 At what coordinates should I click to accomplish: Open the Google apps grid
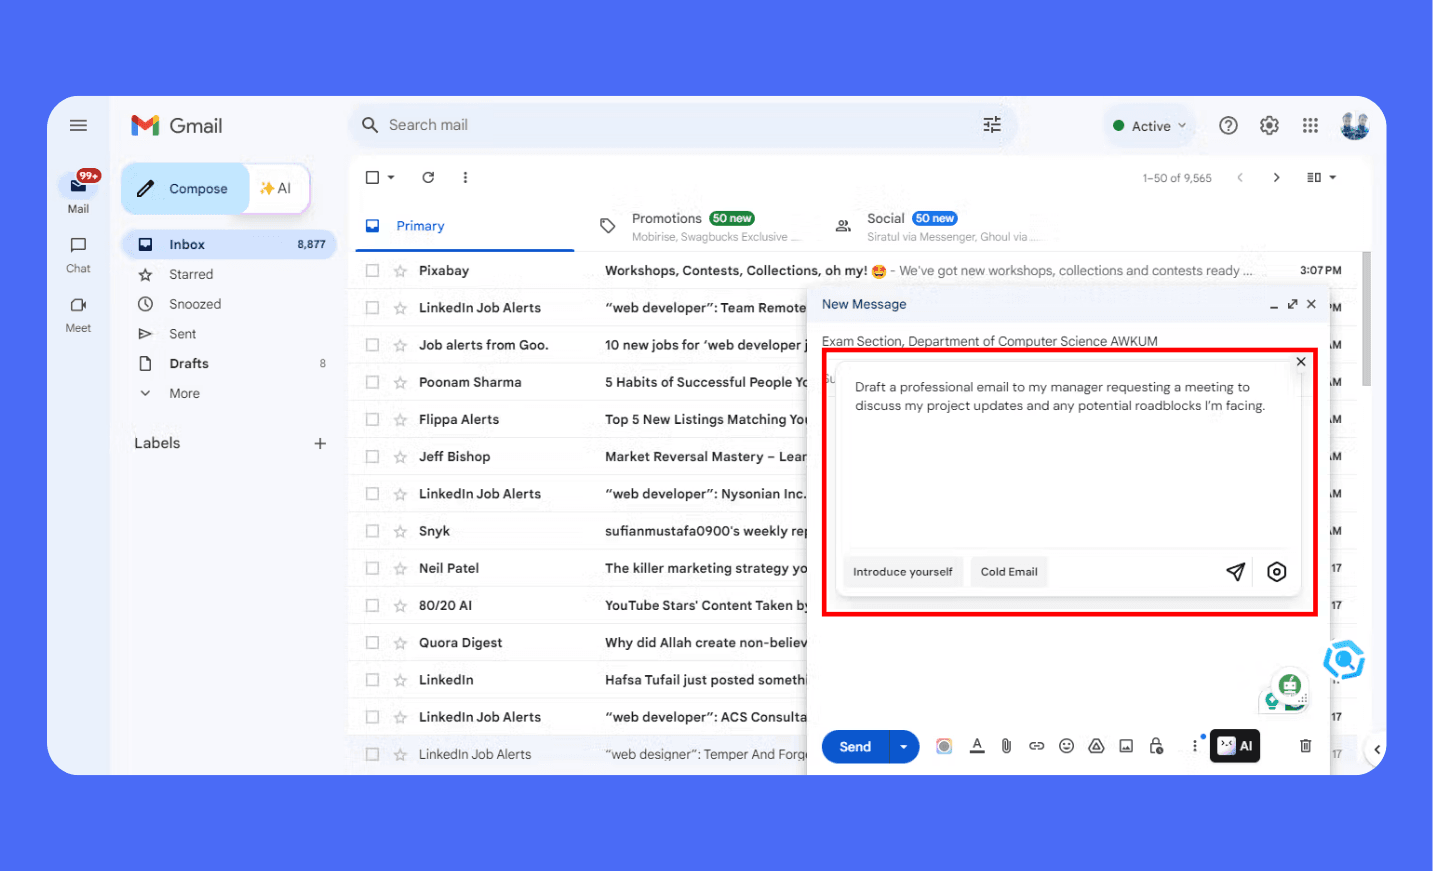(x=1310, y=126)
